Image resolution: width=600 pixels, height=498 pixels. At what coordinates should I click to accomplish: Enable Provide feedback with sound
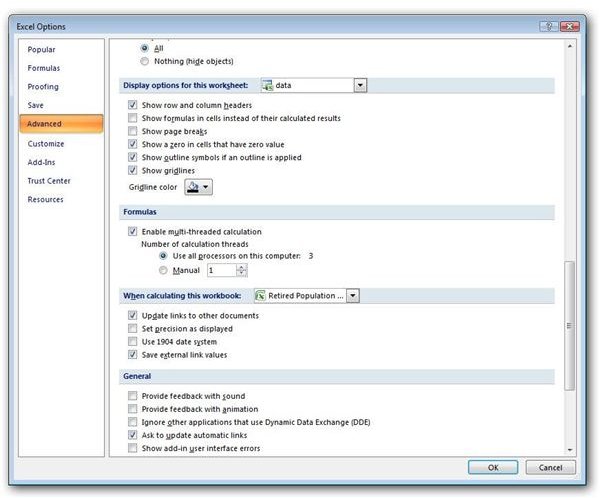[132, 396]
